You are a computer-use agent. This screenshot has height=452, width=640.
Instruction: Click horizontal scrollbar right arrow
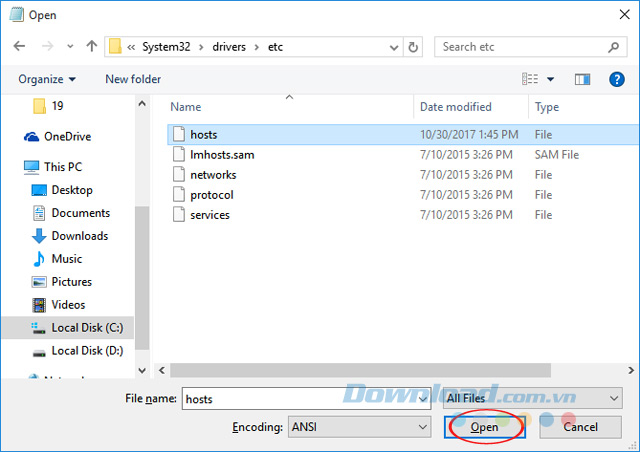(x=631, y=370)
